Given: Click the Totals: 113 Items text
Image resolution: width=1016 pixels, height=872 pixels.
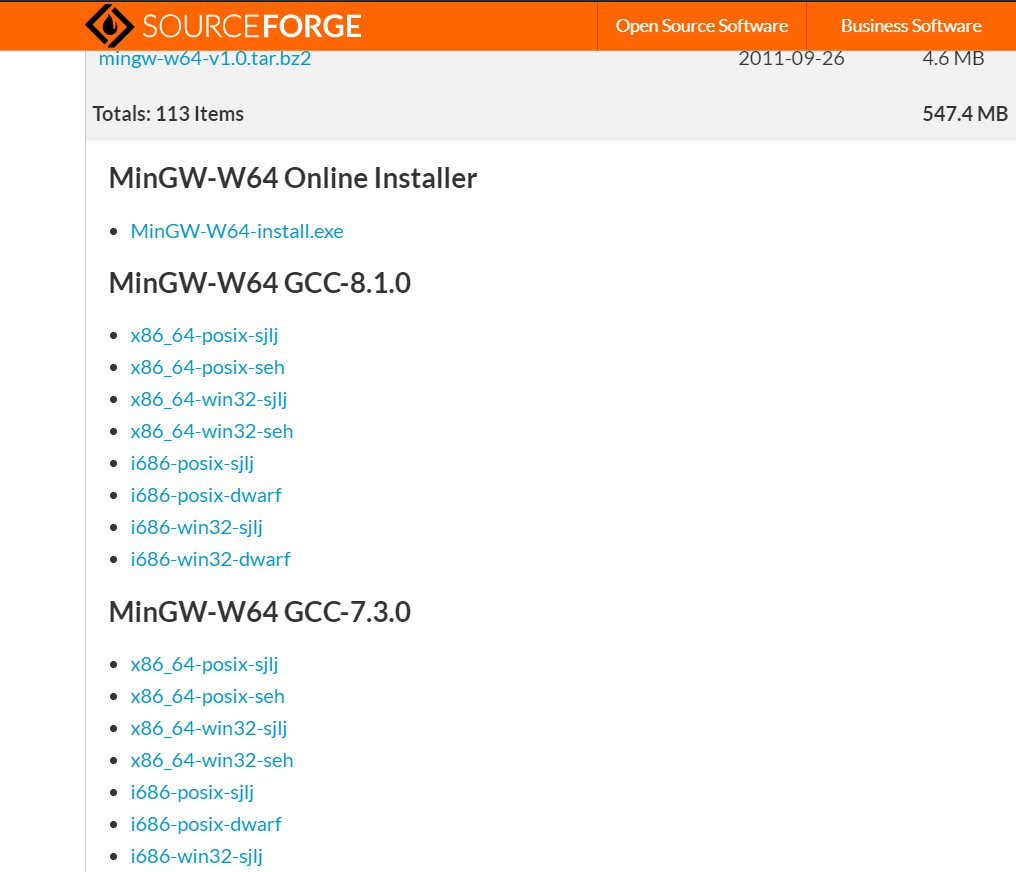Looking at the screenshot, I should 168,114.
